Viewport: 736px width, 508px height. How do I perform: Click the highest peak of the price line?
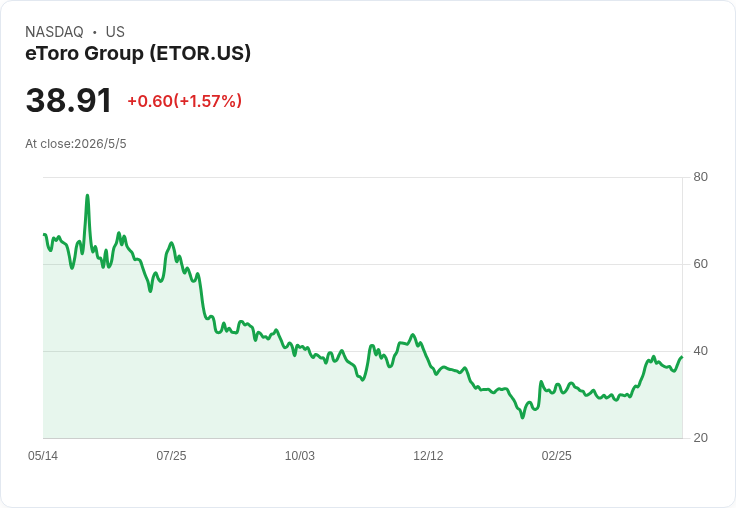[x=87, y=196]
